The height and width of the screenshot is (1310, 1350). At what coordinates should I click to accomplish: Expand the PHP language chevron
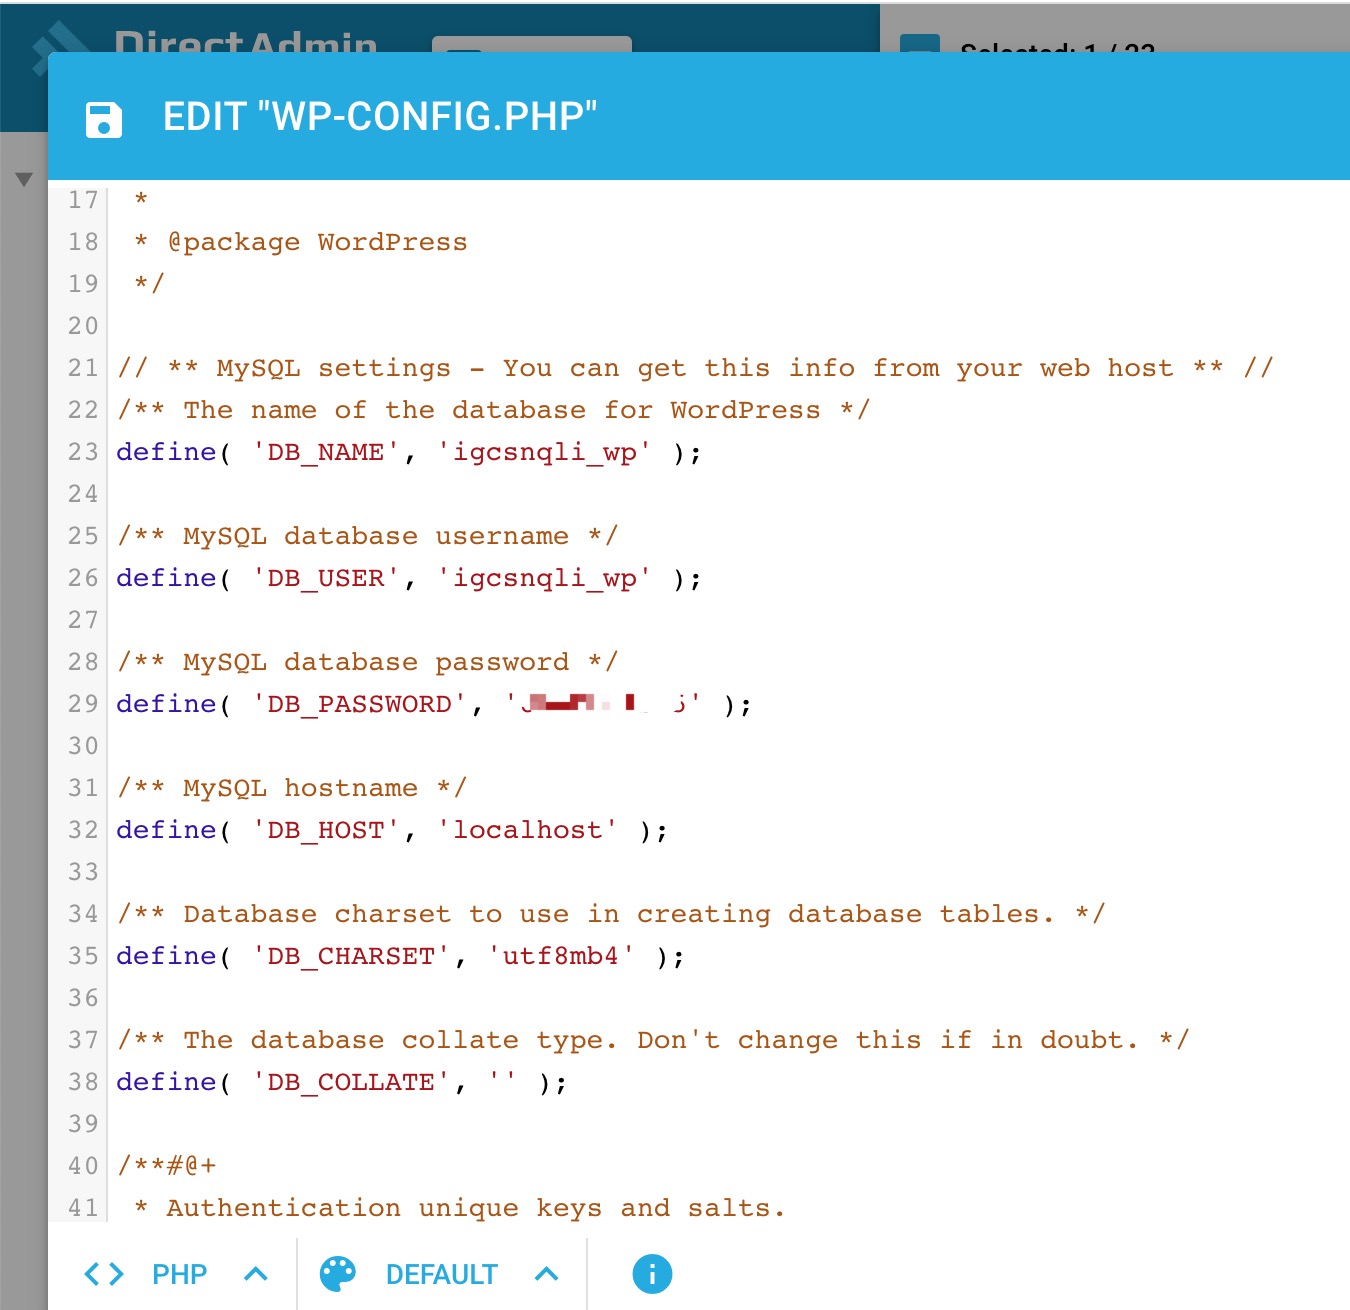(x=256, y=1274)
